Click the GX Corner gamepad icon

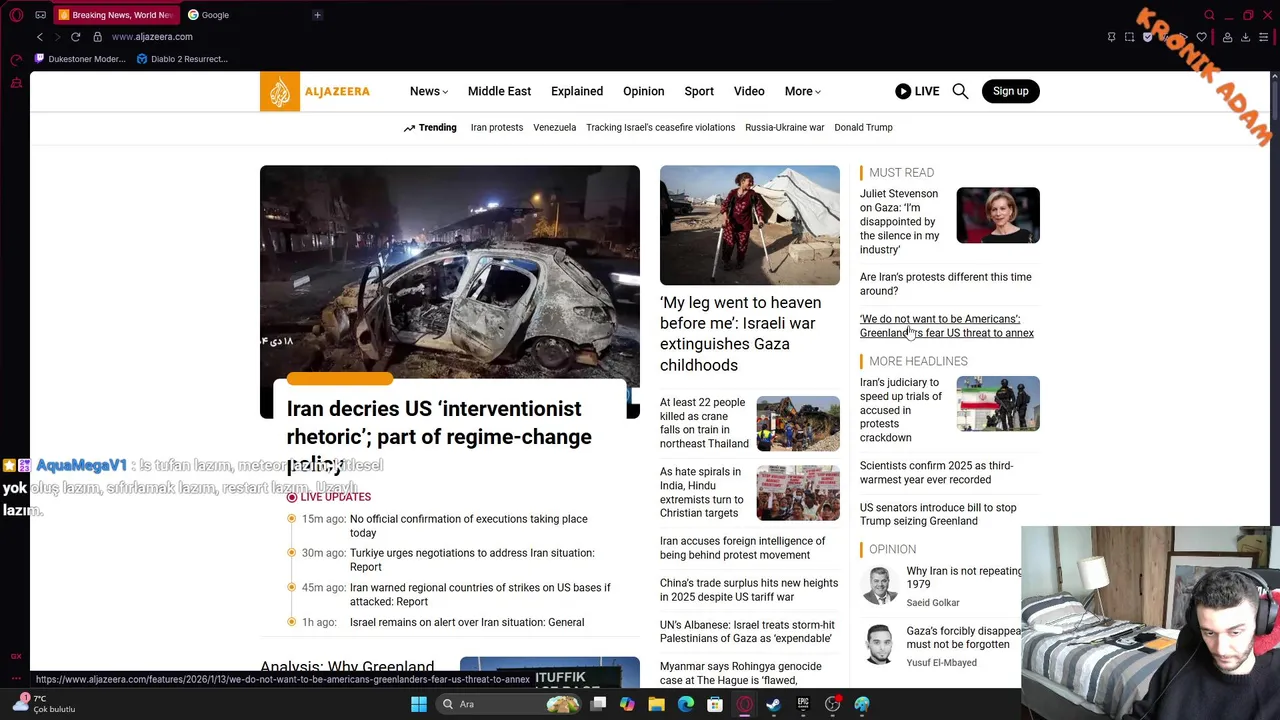click(40, 15)
